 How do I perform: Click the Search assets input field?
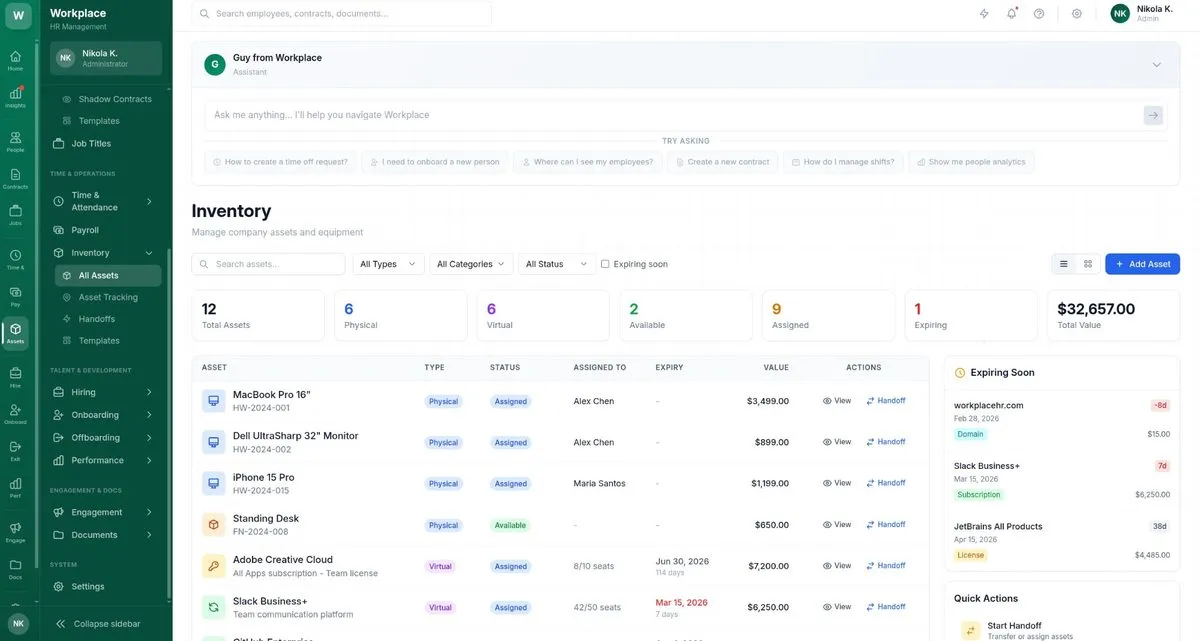tap(270, 264)
